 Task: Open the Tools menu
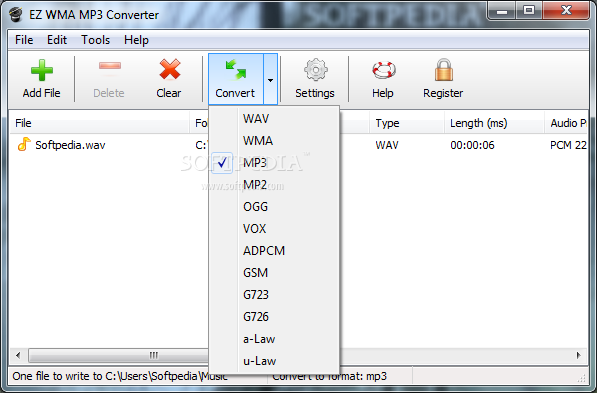click(x=95, y=40)
